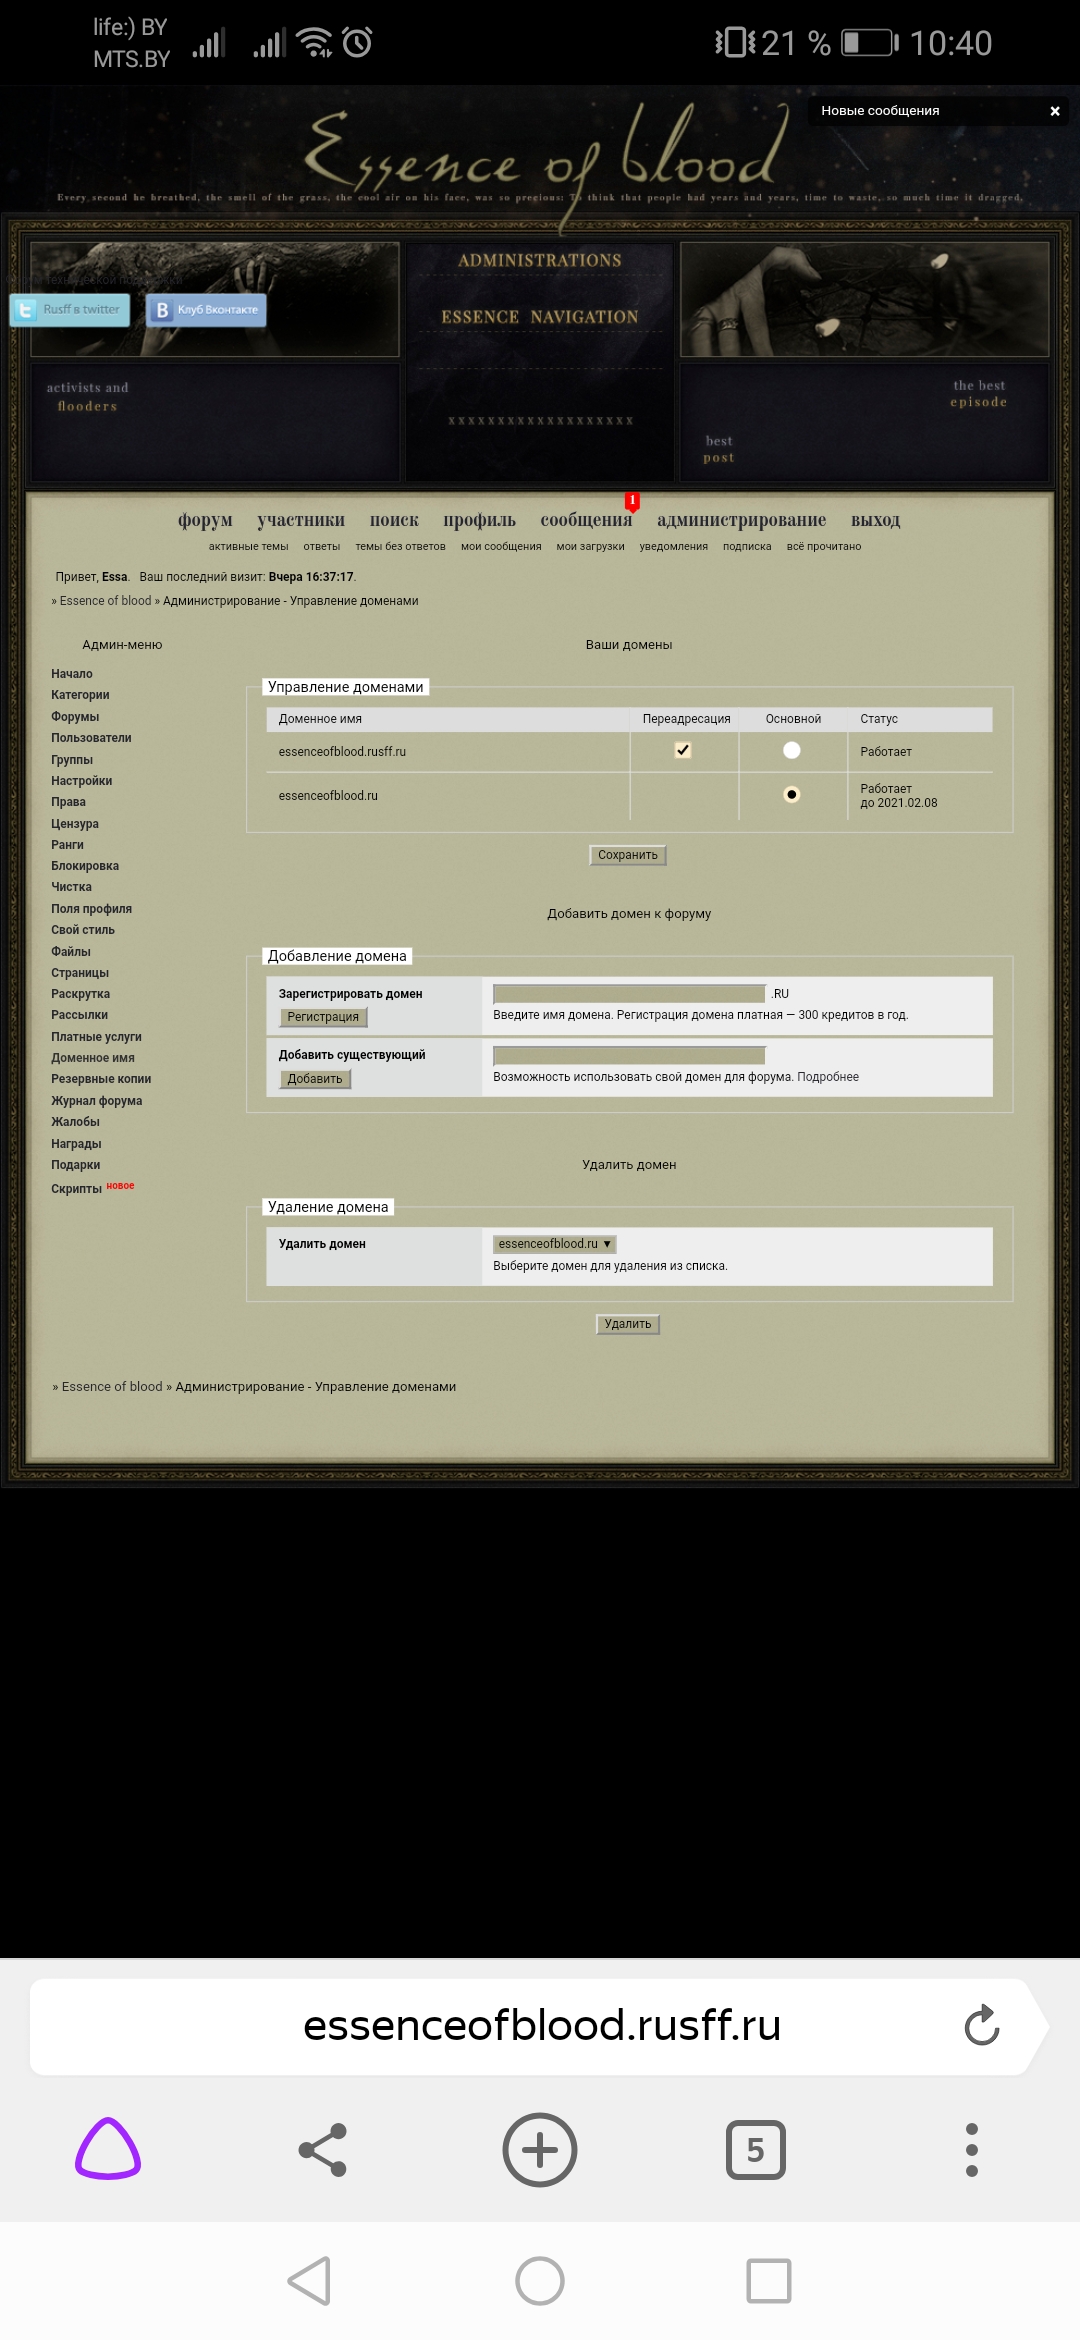The image size is (1080, 2340).
Task: Open the поиск menu item
Action: 394,520
